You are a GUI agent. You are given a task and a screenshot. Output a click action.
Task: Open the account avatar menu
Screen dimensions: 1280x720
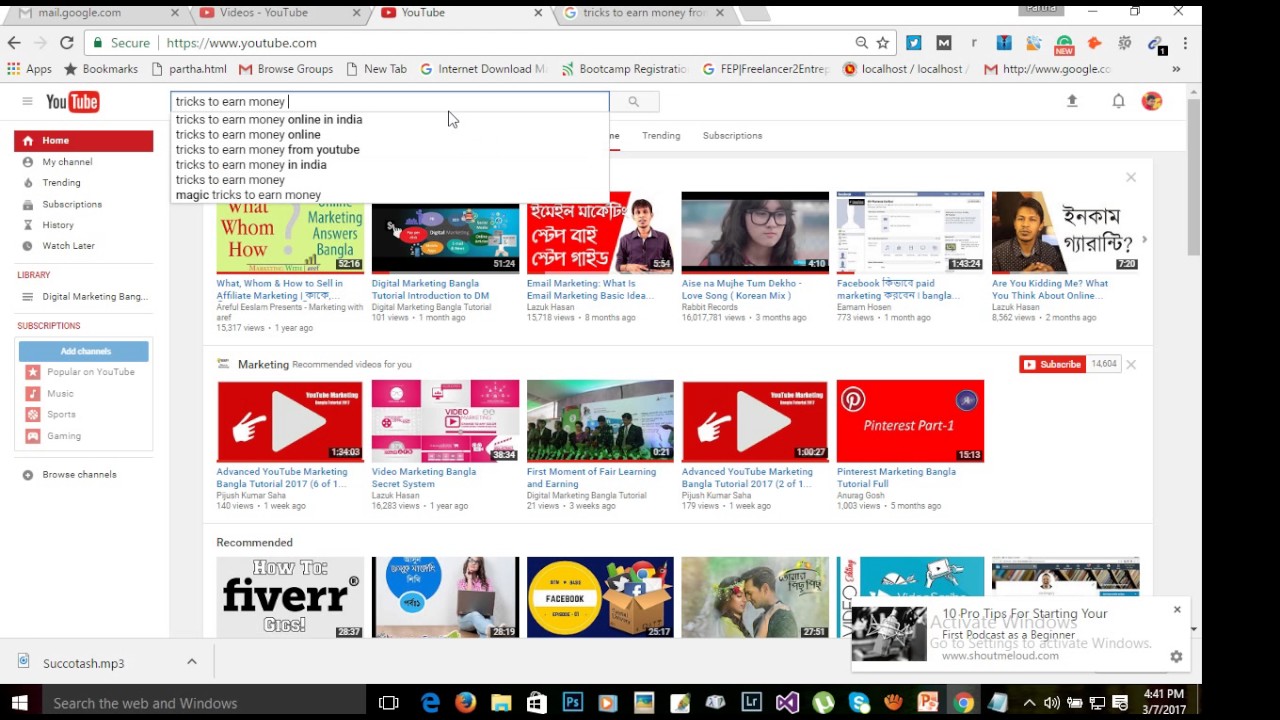click(x=1152, y=101)
